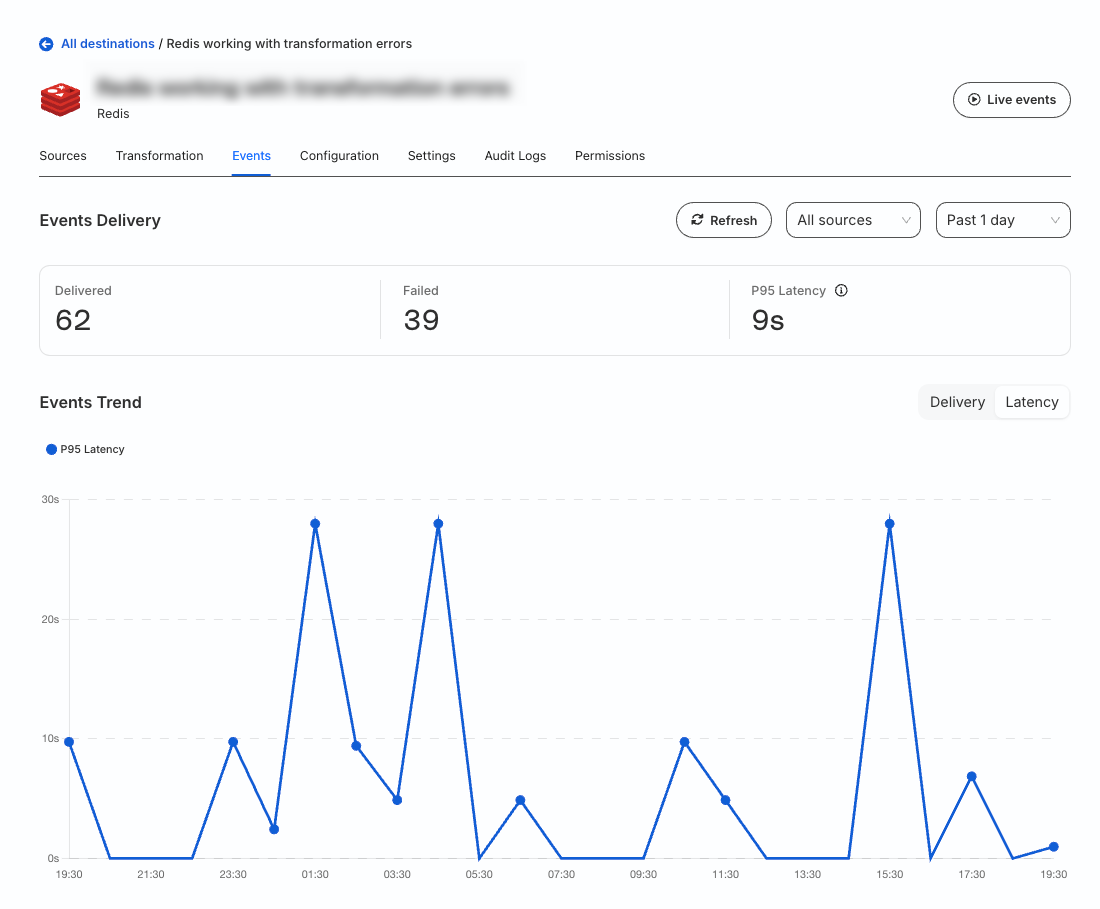The image size is (1100, 909).
Task: Click the latency peak point at 15:30
Action: [x=890, y=524]
